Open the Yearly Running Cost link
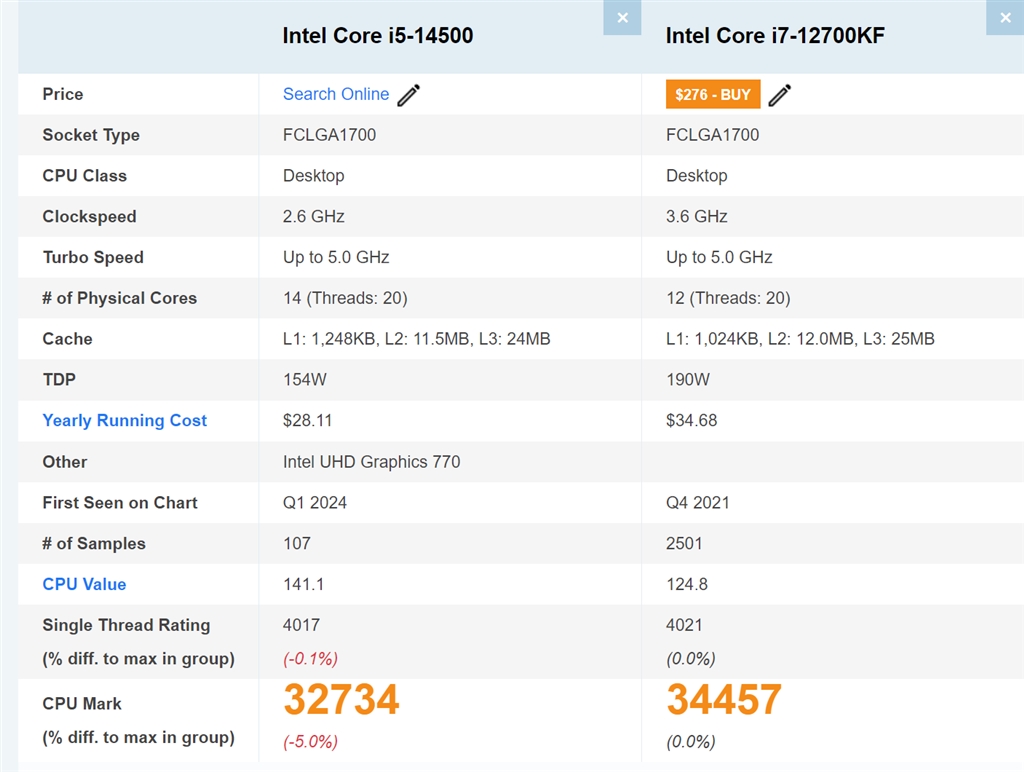Viewport: 1024px width, 772px height. [x=125, y=421]
